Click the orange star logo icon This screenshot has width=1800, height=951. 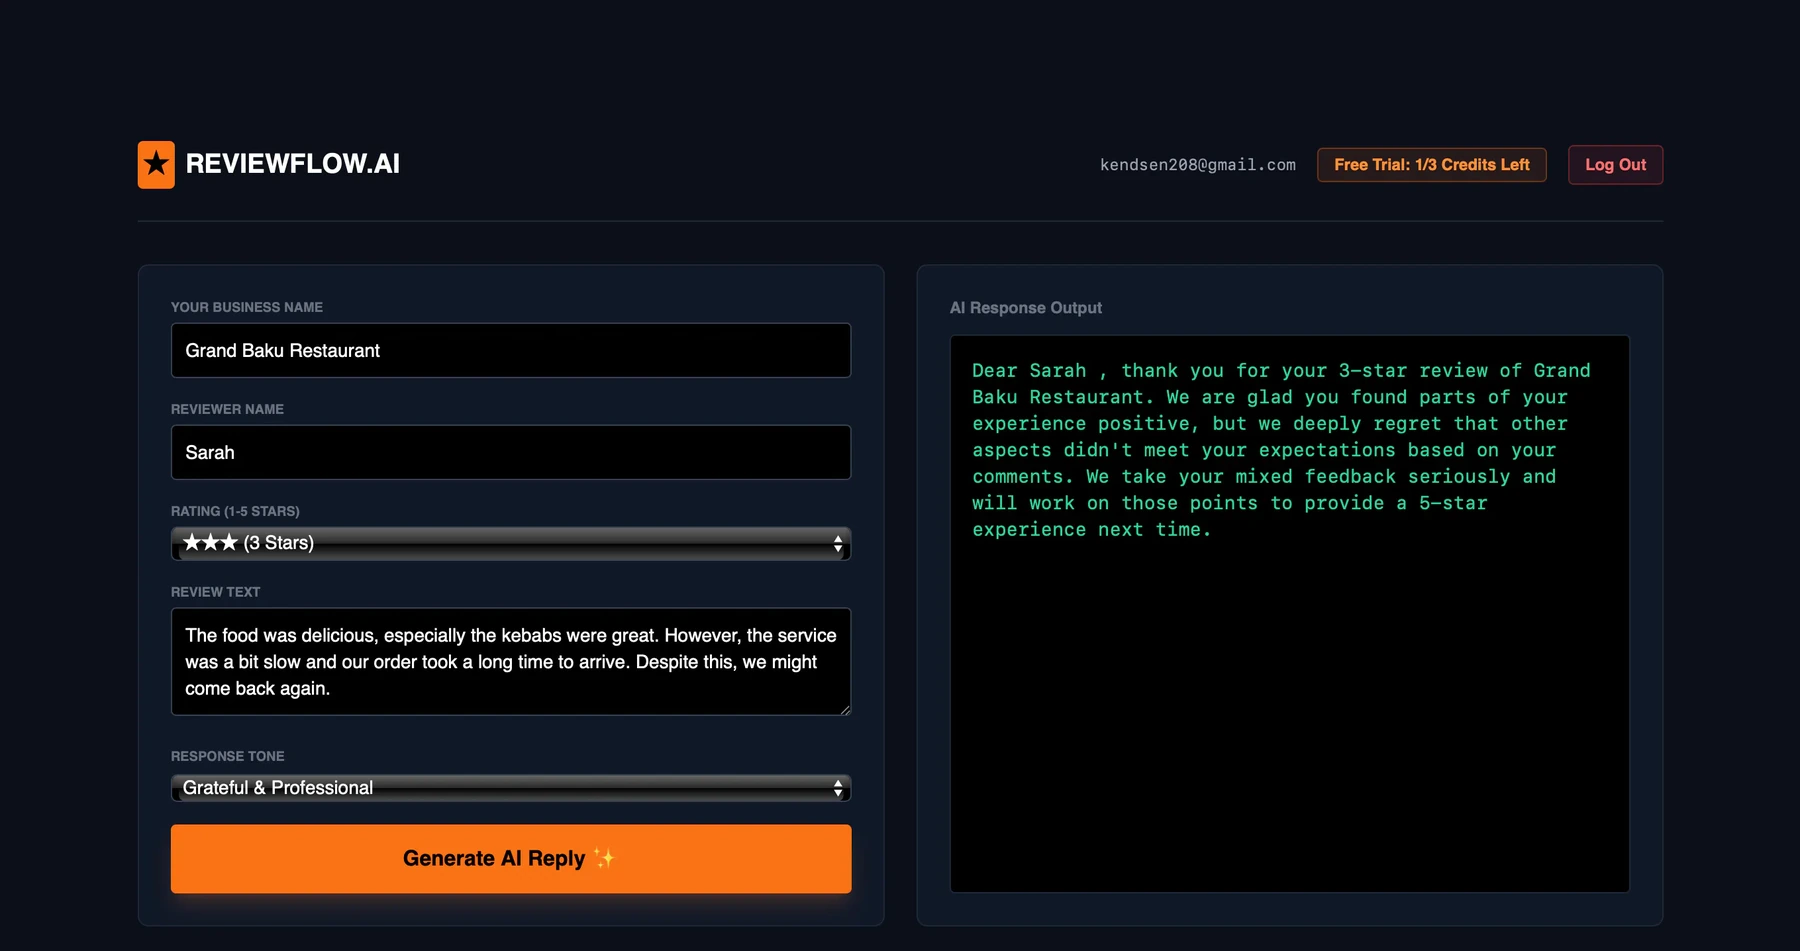(156, 165)
